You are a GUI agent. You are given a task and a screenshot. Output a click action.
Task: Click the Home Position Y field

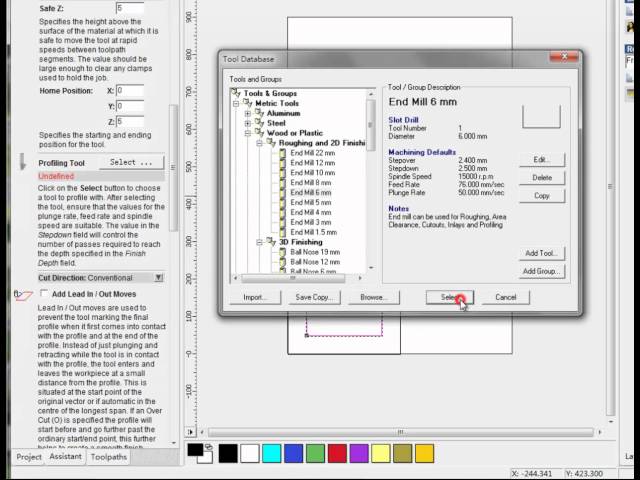click(130, 106)
